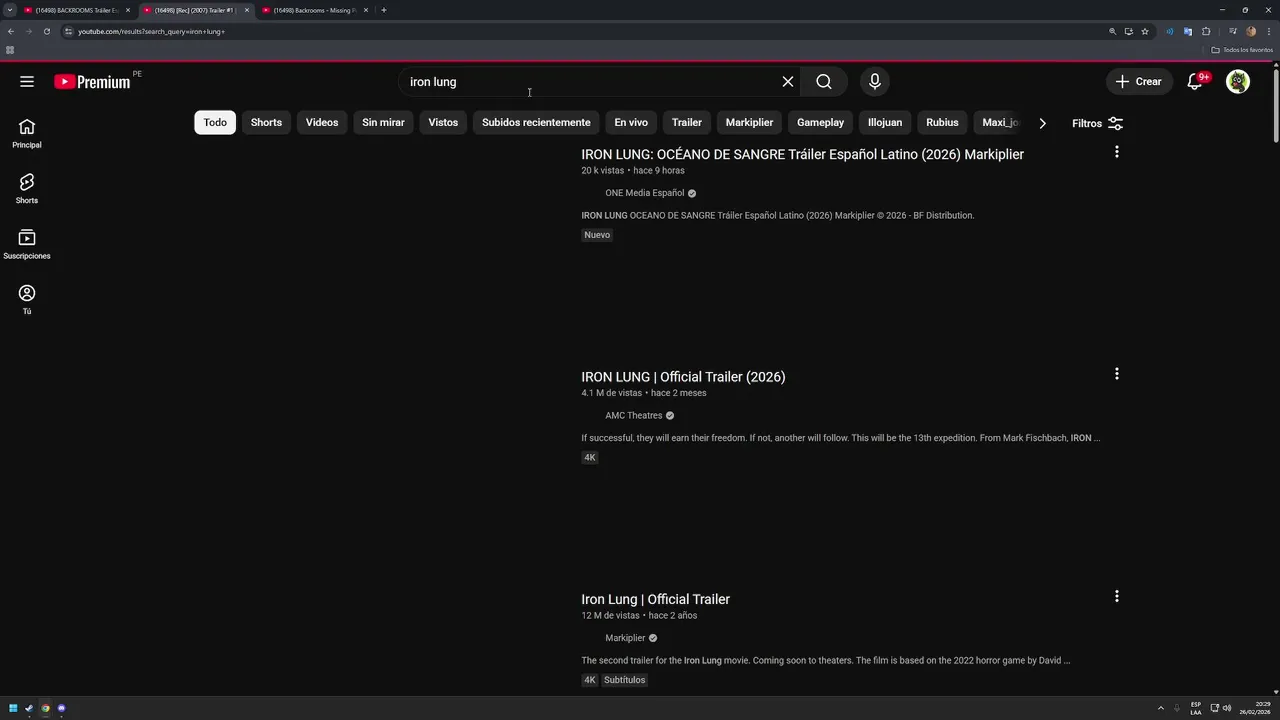Run search with magnifier button

pyautogui.click(x=824, y=82)
